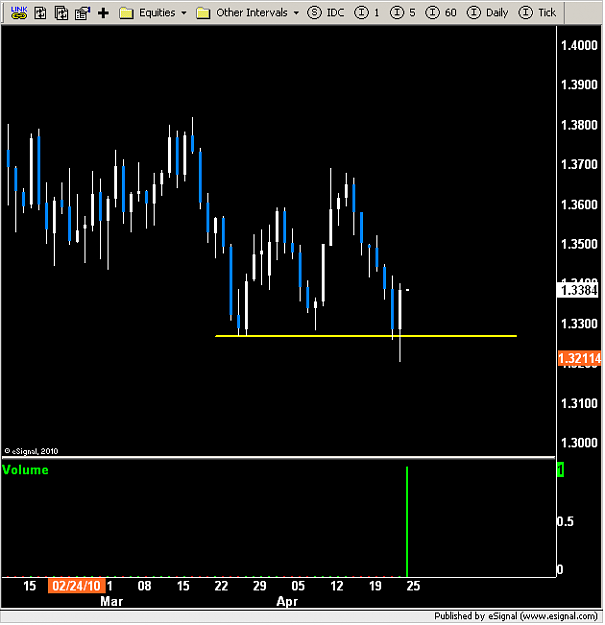Image resolution: width=605 pixels, height=625 pixels.
Task: Click the 1.3000 price axis label
Action: pos(579,443)
